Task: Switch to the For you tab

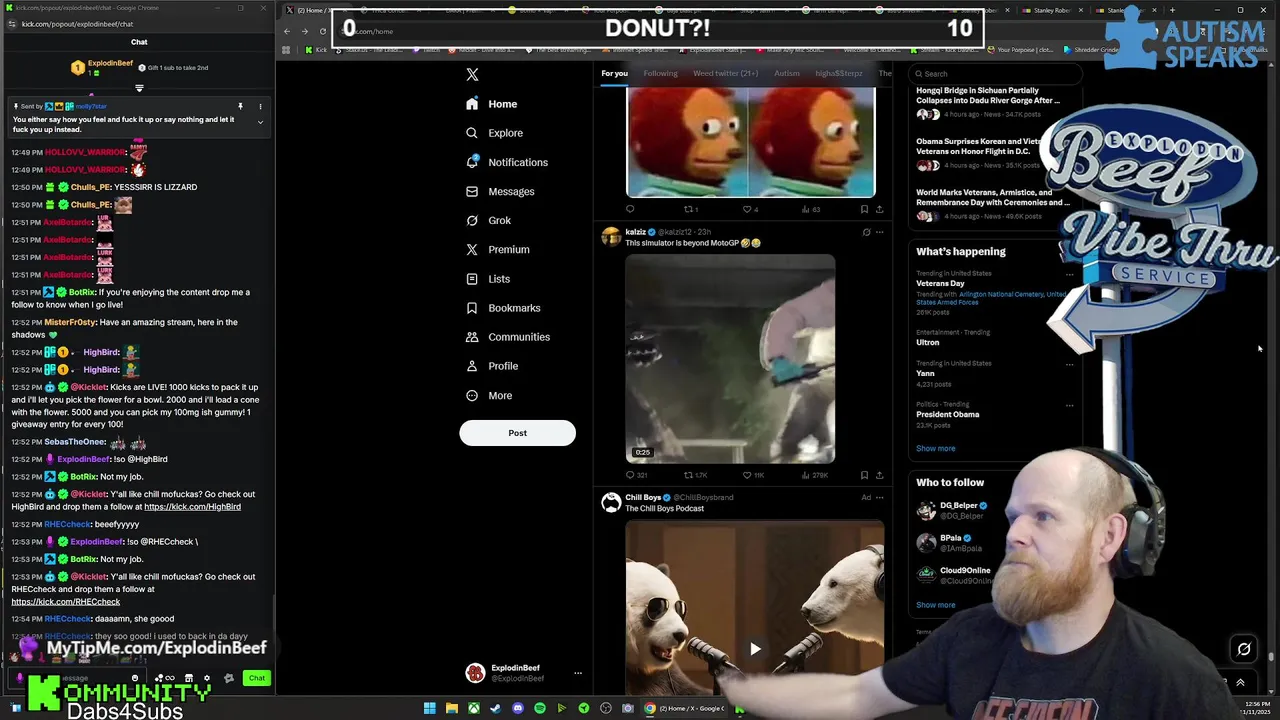Action: [614, 73]
